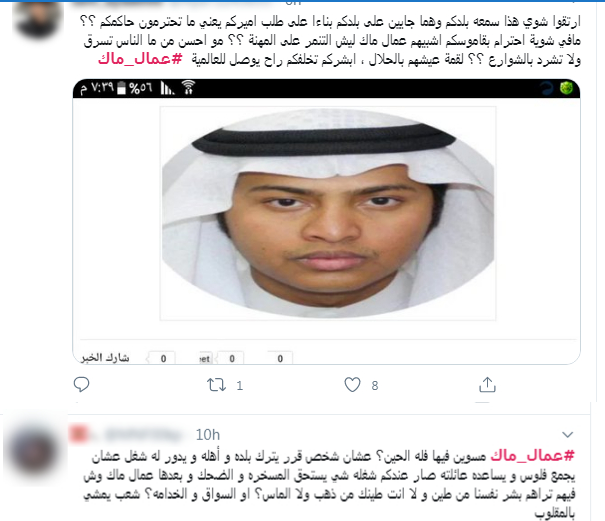Open the second tweet author's blurred avatar
The height and width of the screenshot is (521, 605).
[35, 452]
